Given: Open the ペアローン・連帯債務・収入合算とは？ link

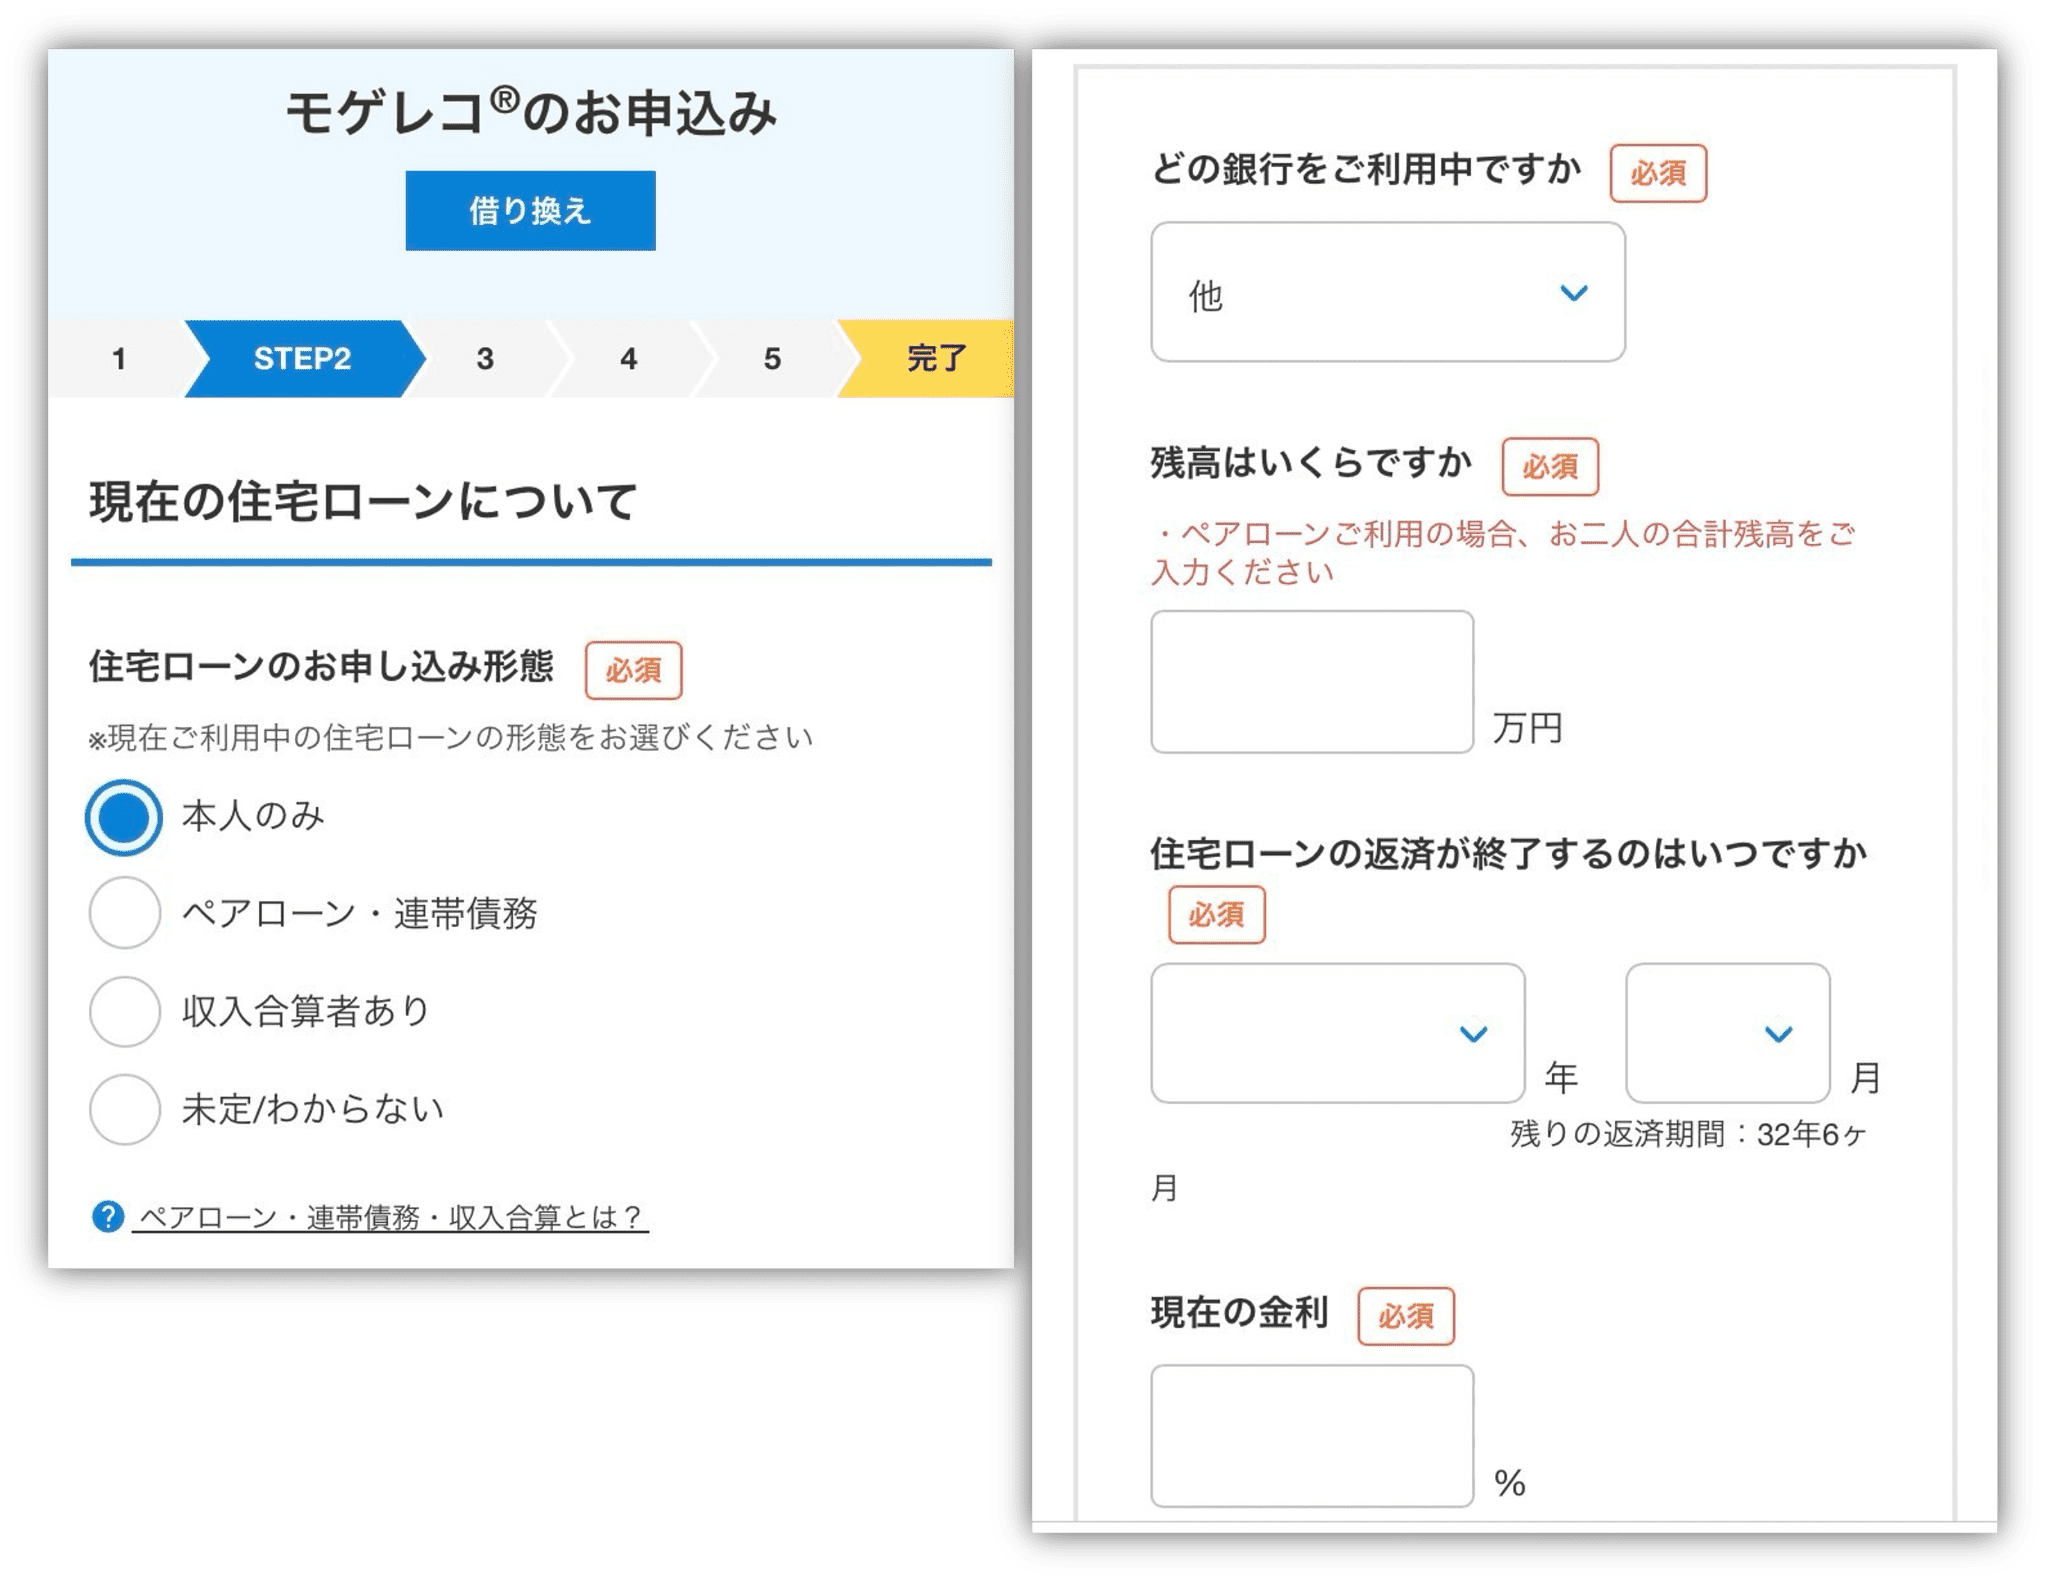Looking at the screenshot, I should click(x=391, y=1217).
